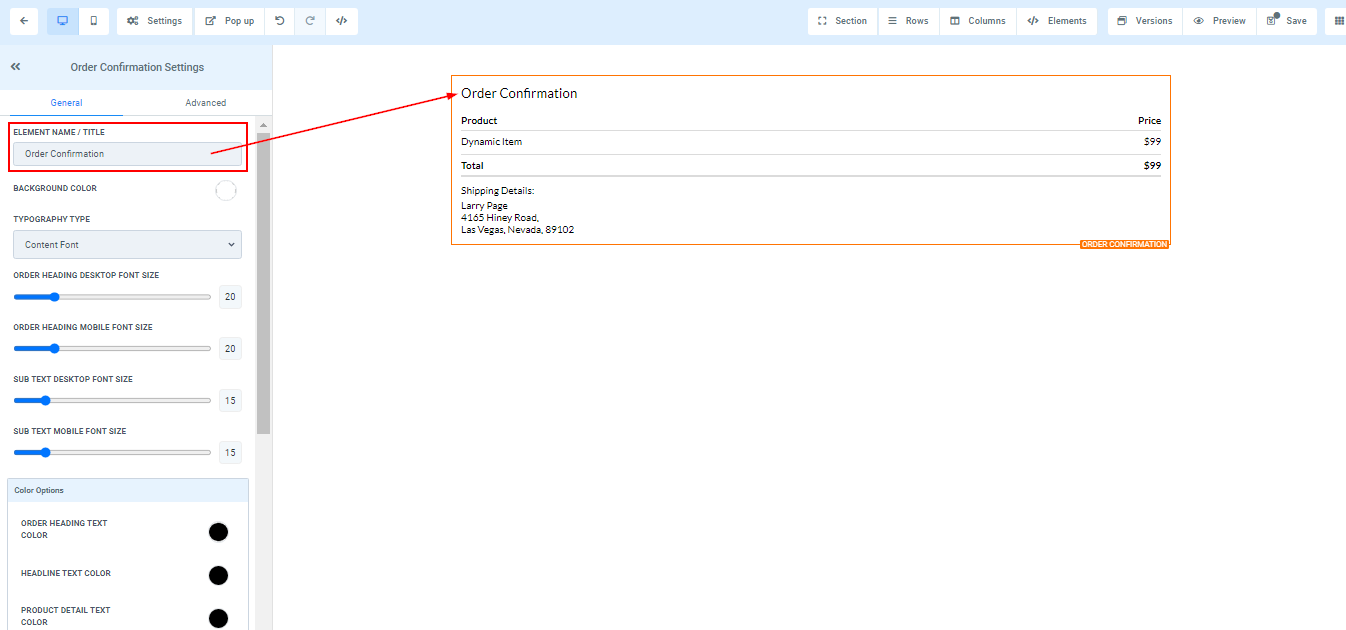1346x630 pixels.
Task: Open the Advanced tab
Action: (205, 103)
